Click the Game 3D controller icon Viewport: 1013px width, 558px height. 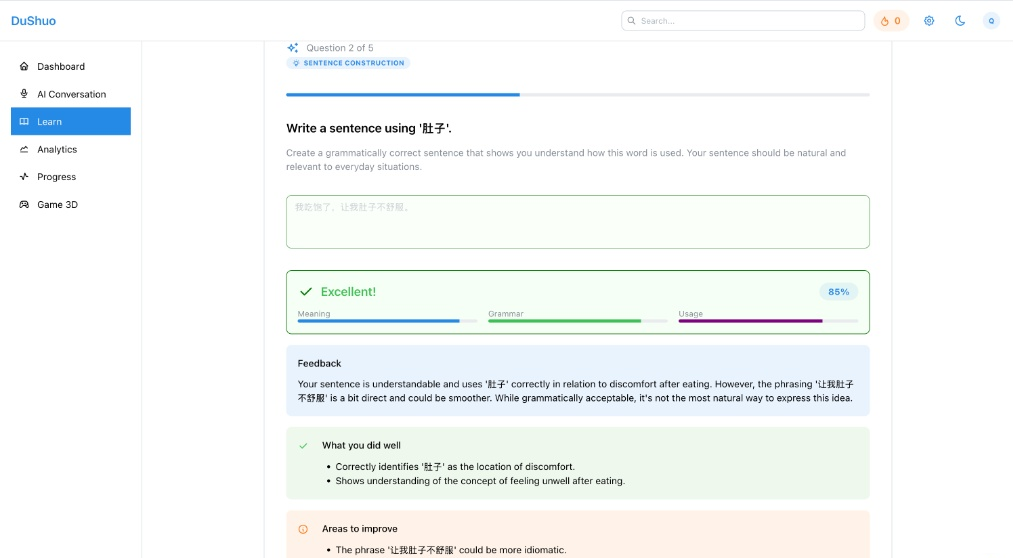coord(24,205)
